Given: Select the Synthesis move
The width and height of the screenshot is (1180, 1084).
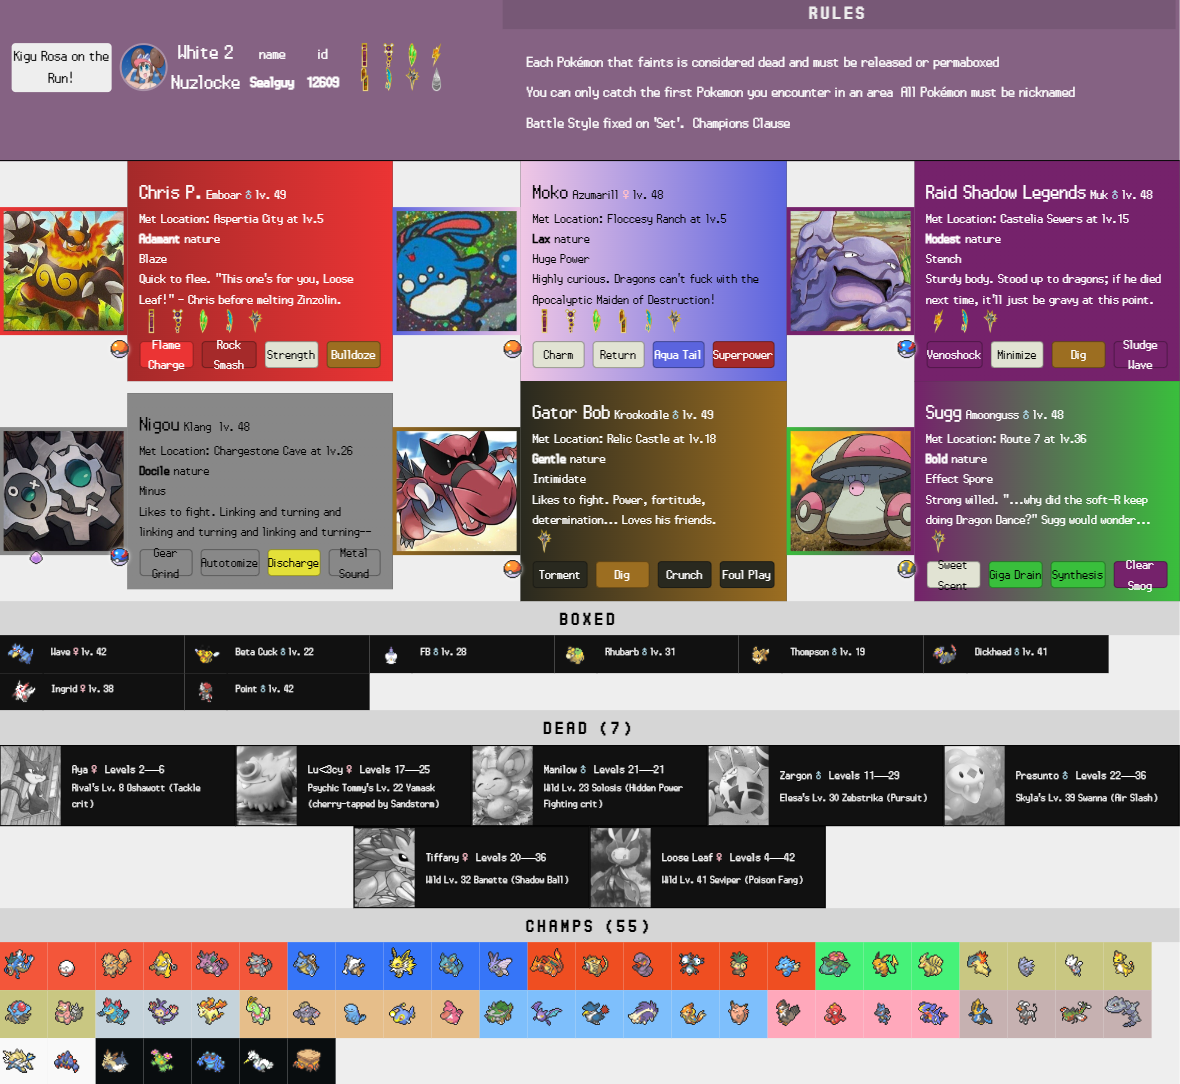Looking at the screenshot, I should click(1077, 575).
